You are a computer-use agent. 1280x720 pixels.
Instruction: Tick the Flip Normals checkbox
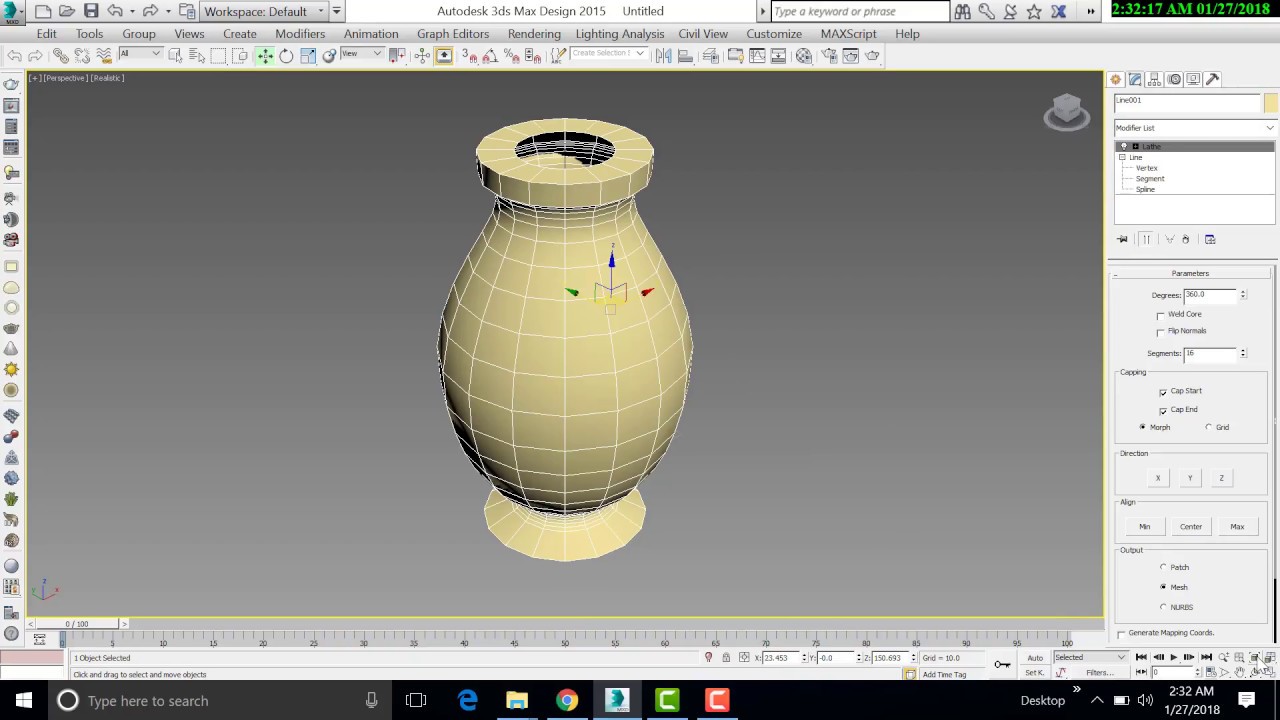[x=1161, y=332]
